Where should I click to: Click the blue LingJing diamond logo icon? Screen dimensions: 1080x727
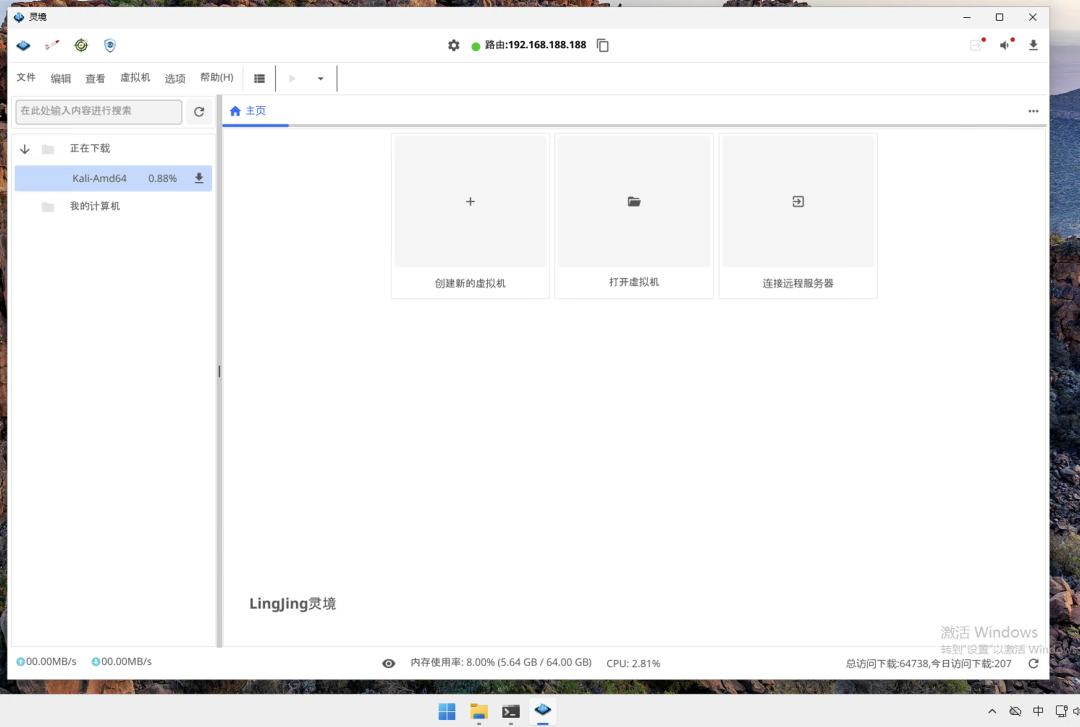23,45
